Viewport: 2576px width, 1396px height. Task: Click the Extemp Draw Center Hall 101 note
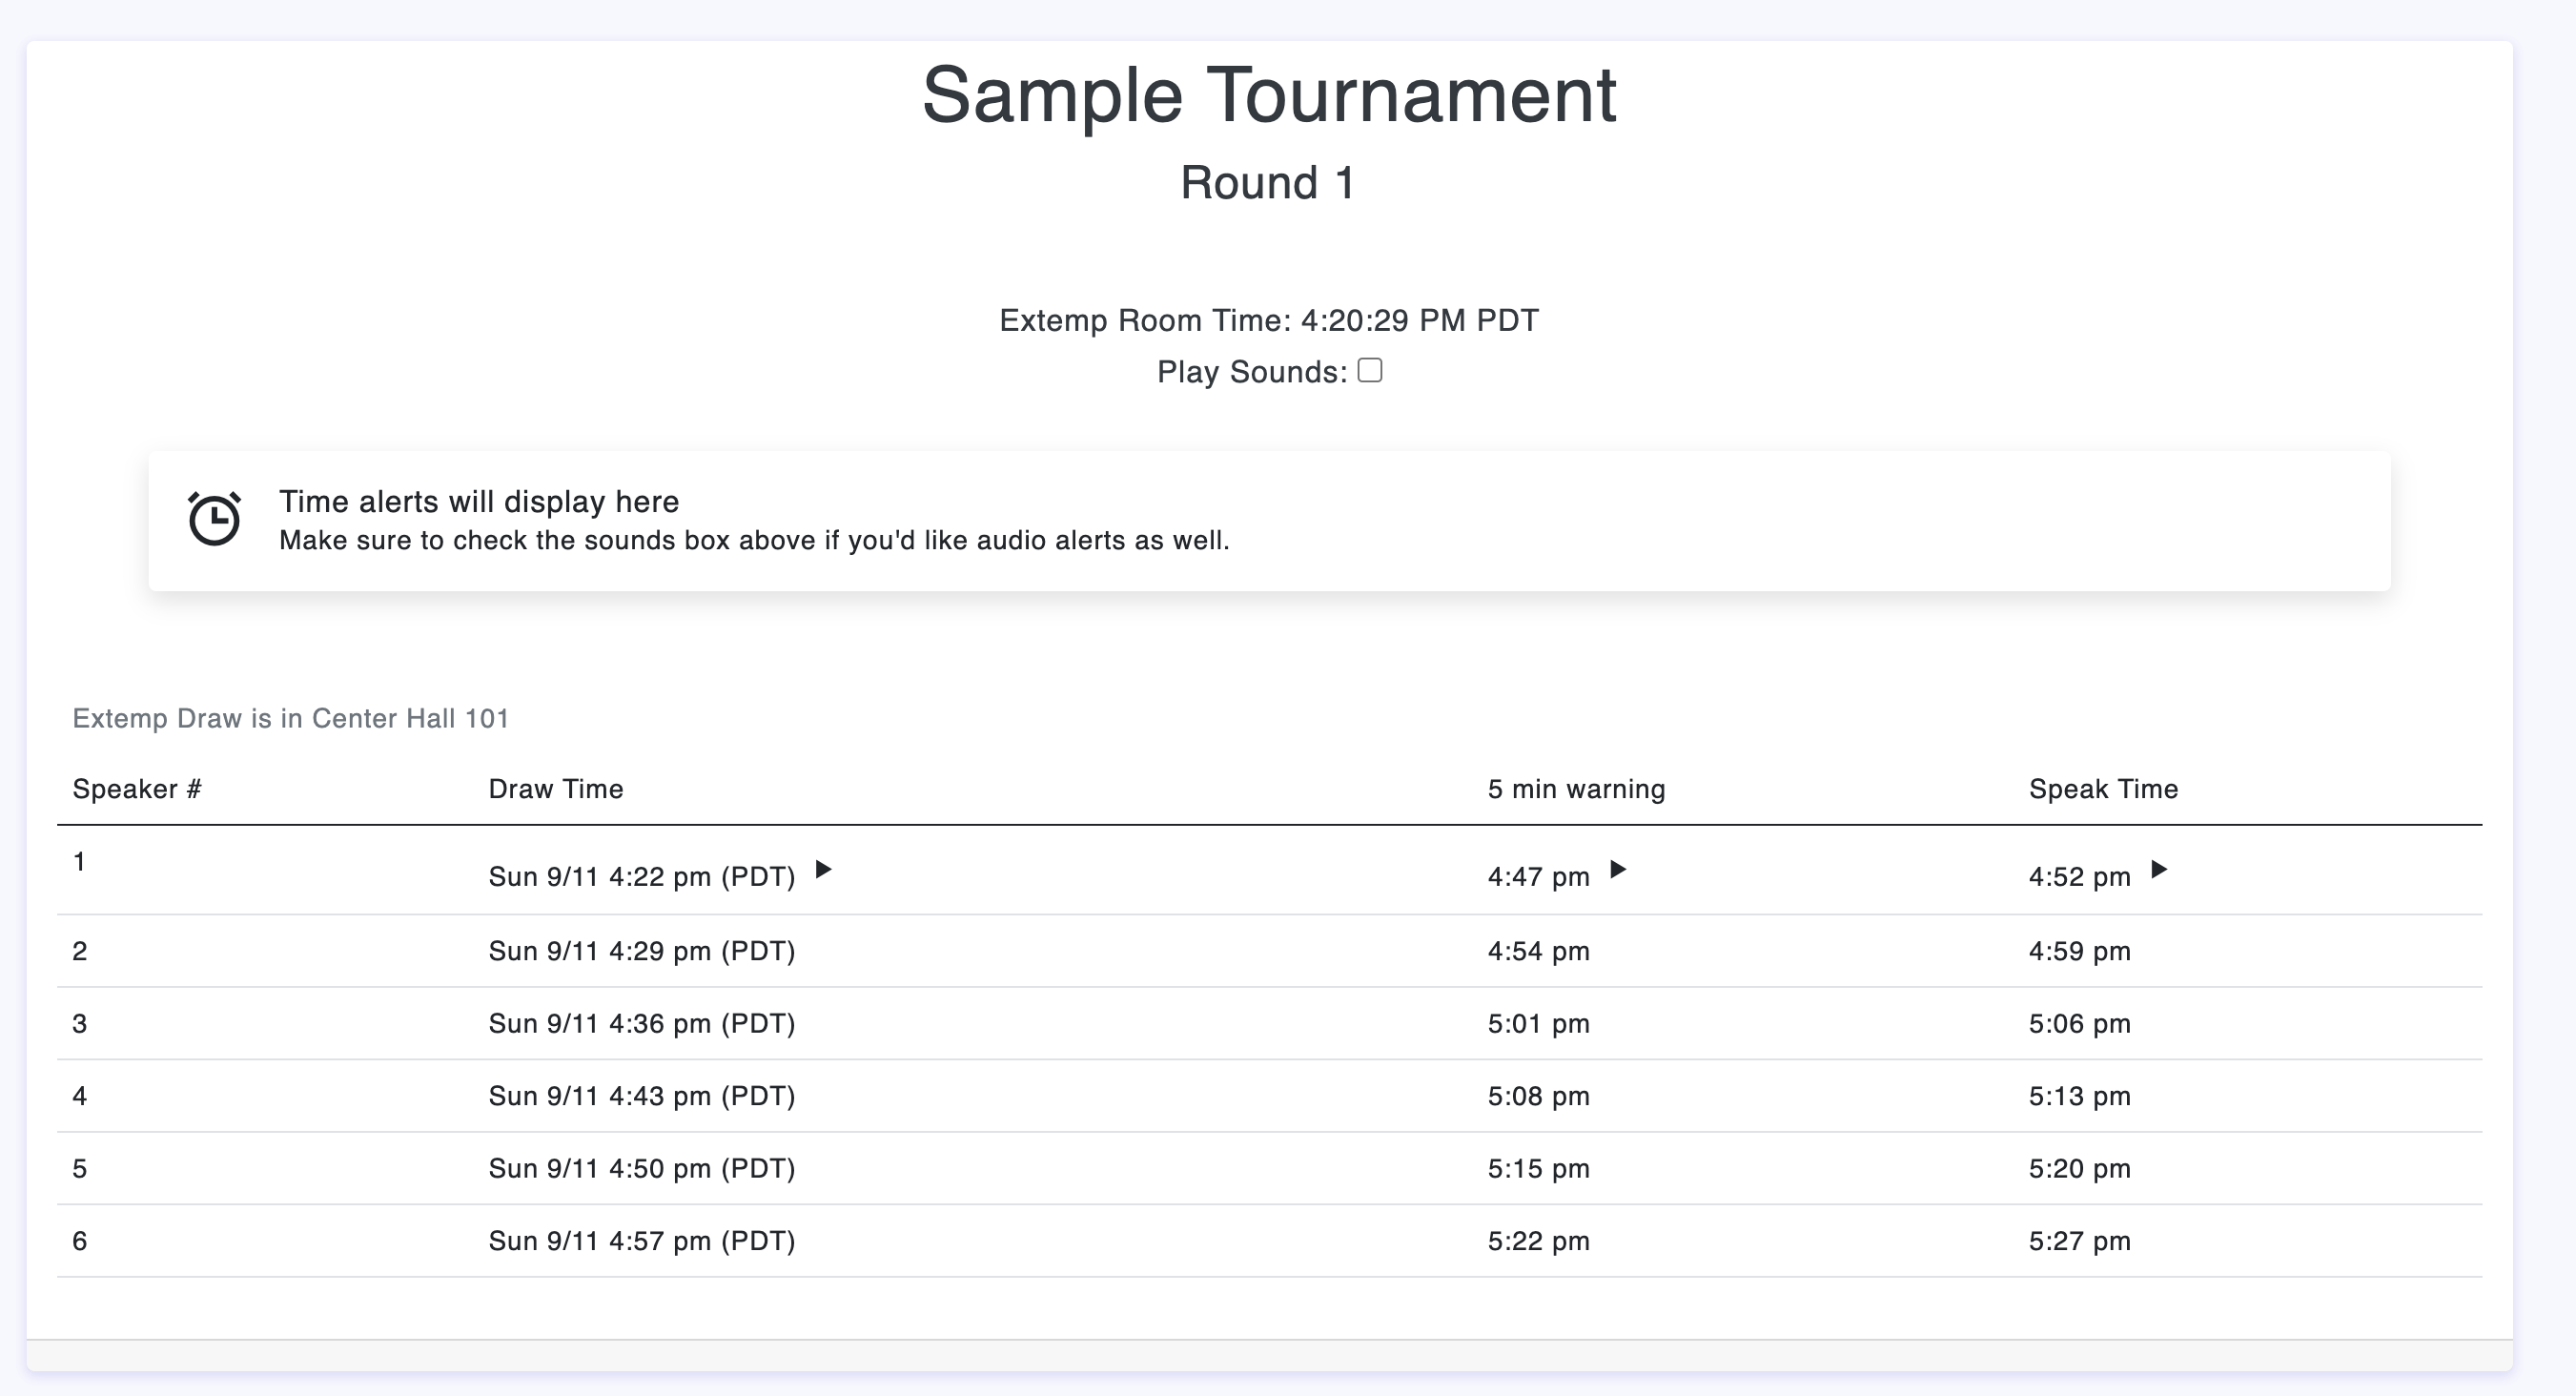pyautogui.click(x=291, y=719)
